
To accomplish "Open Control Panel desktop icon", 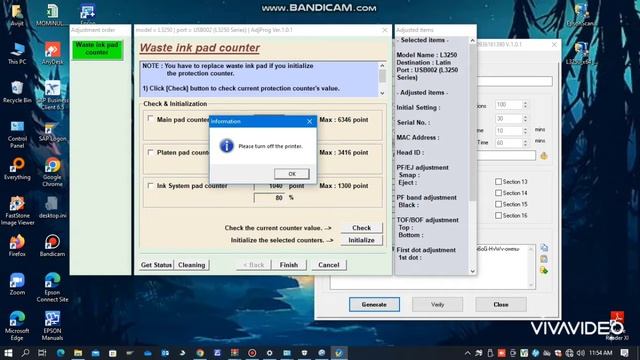I will 17,134.
